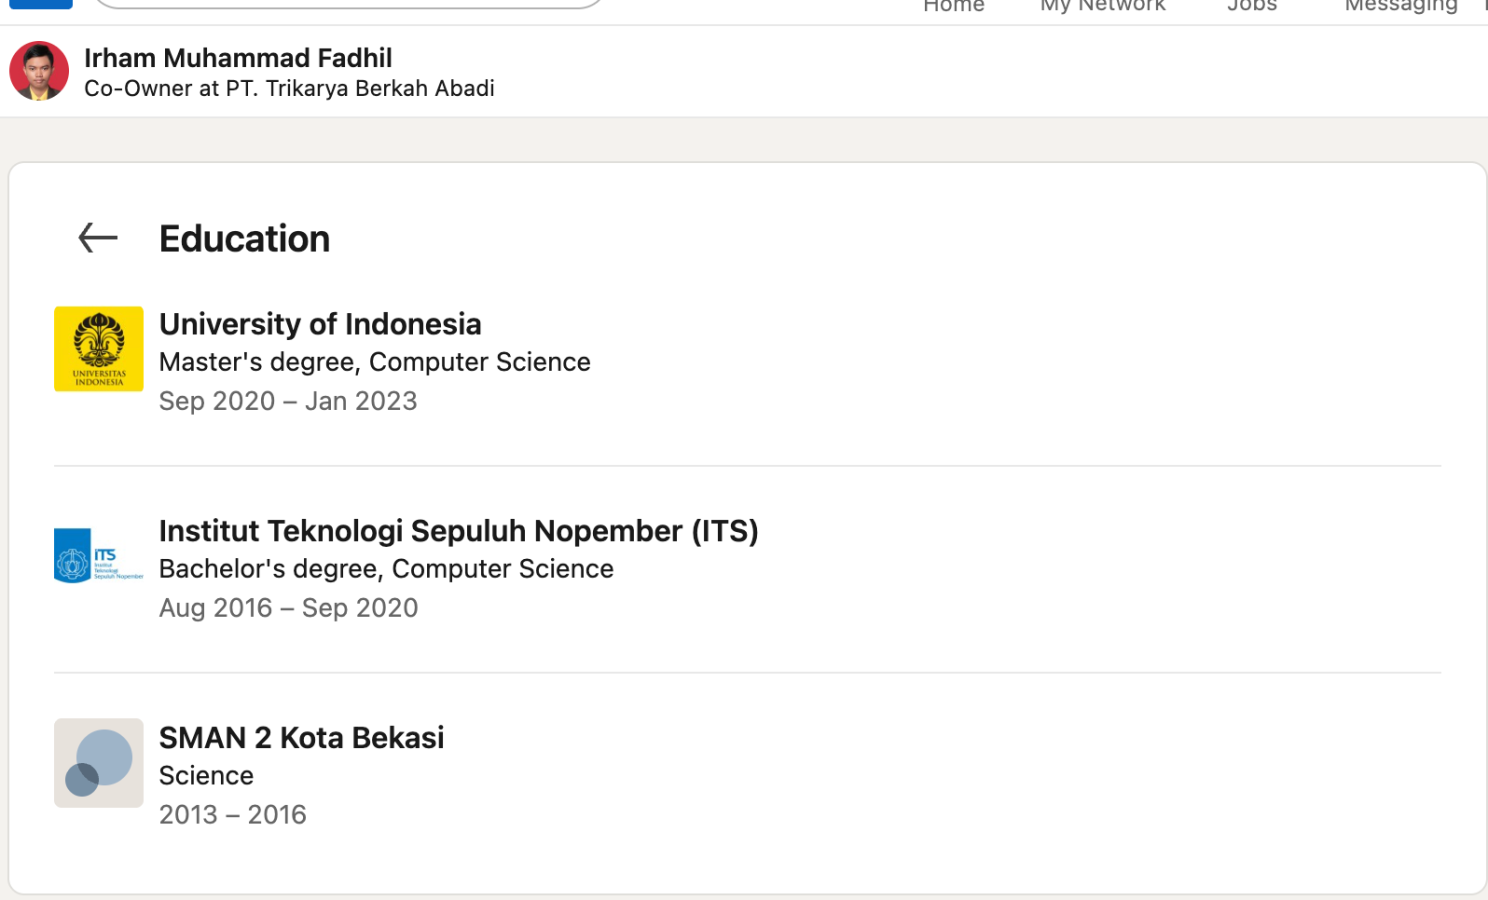
Task: Select the SMAN 2 Kota Bekasi placeholder logo
Action: [99, 763]
